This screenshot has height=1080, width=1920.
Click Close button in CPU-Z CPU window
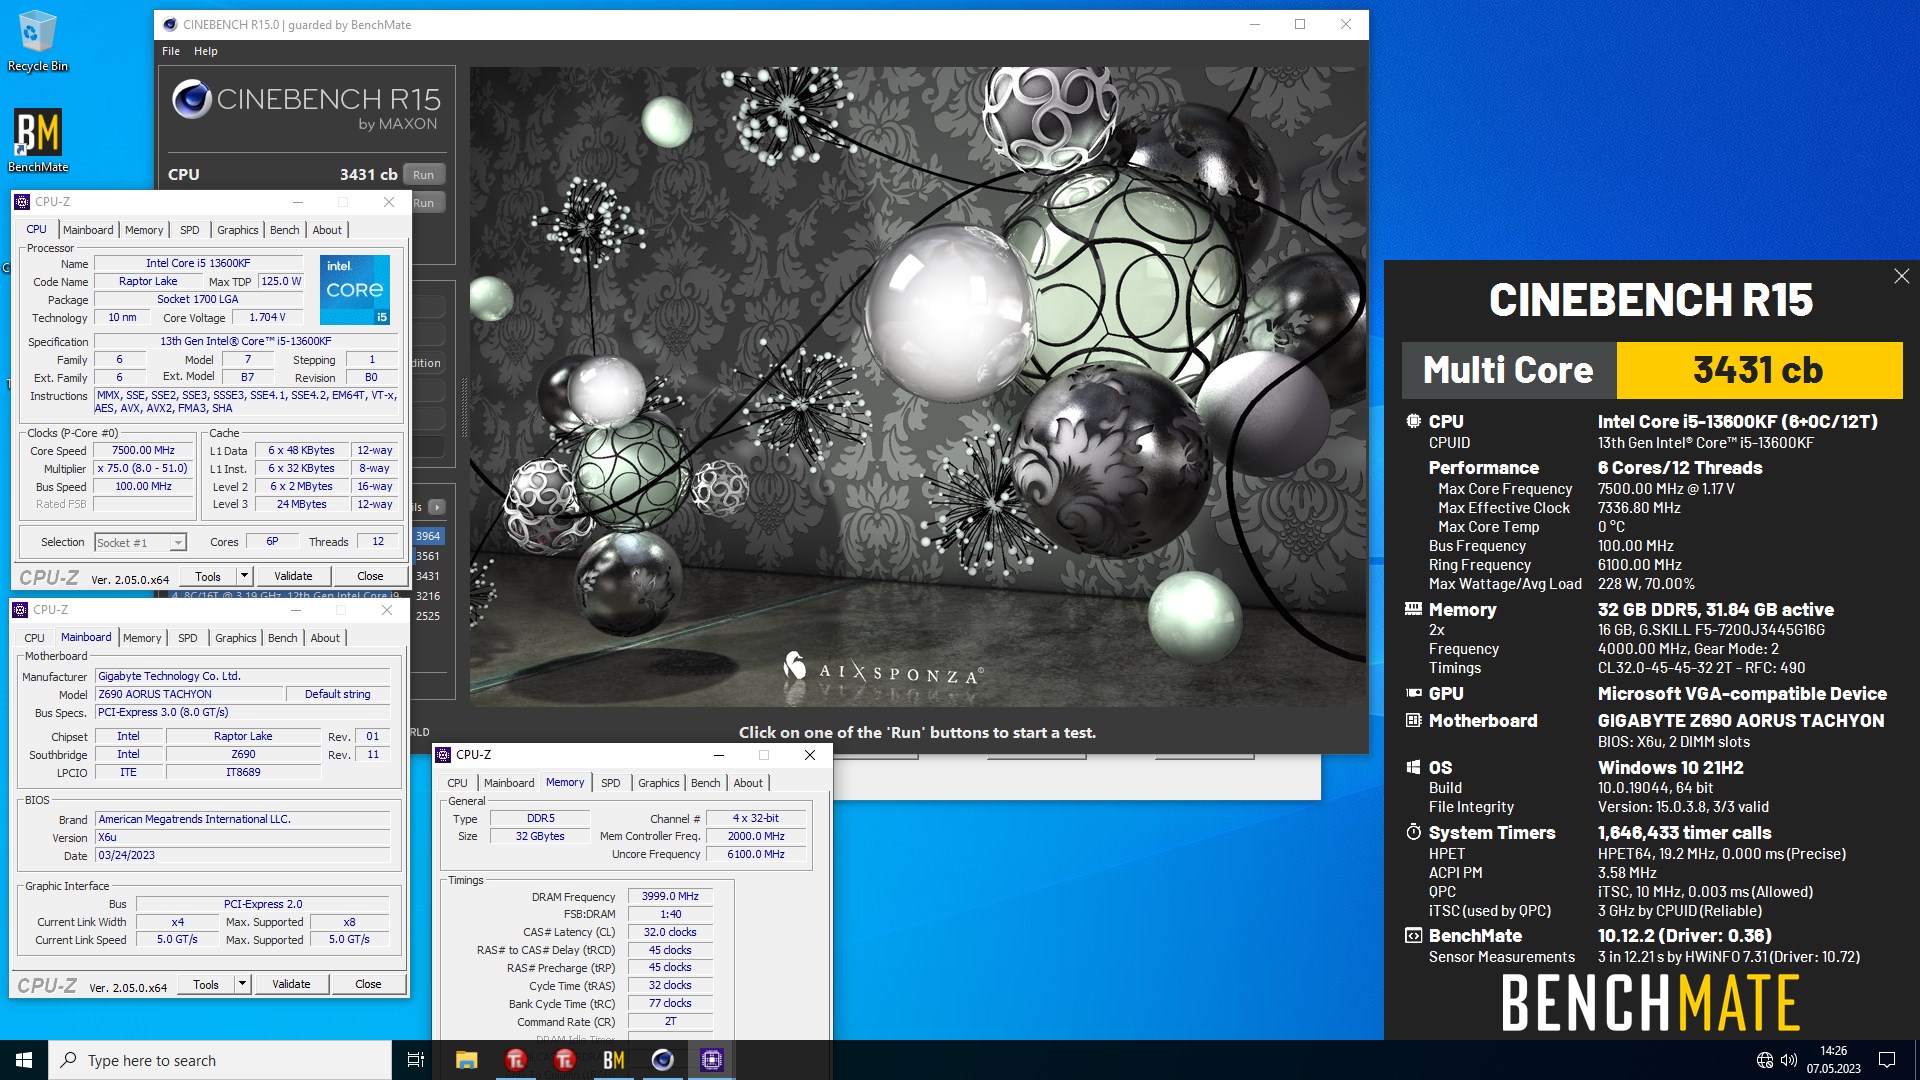click(370, 576)
